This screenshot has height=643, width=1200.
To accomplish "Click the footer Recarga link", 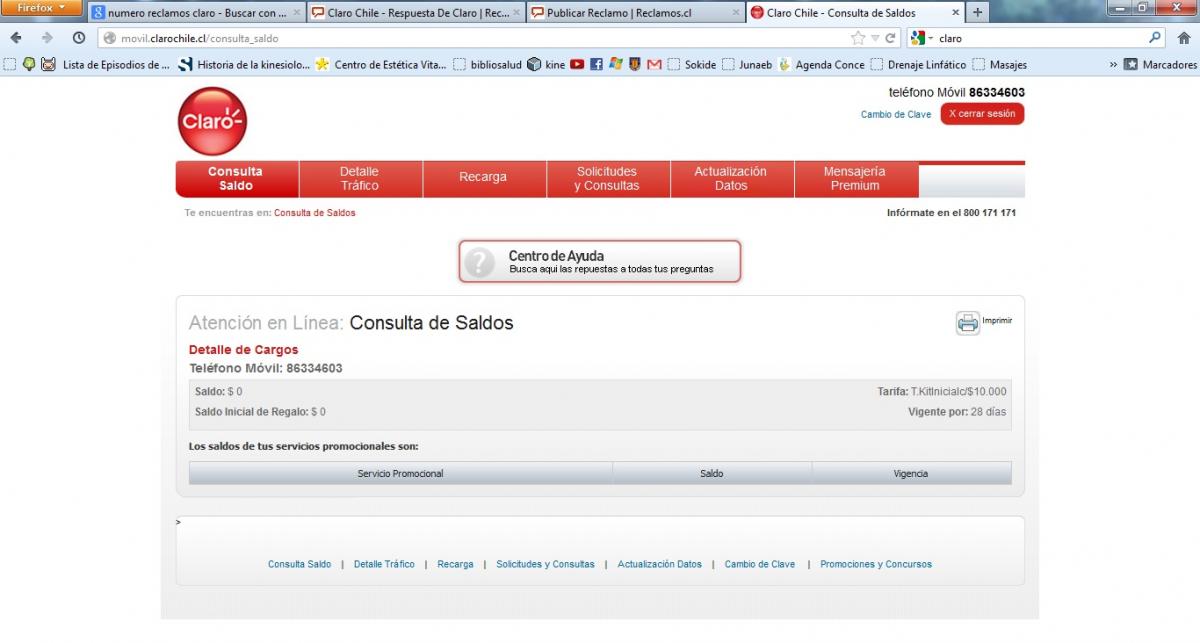I will pos(455,565).
